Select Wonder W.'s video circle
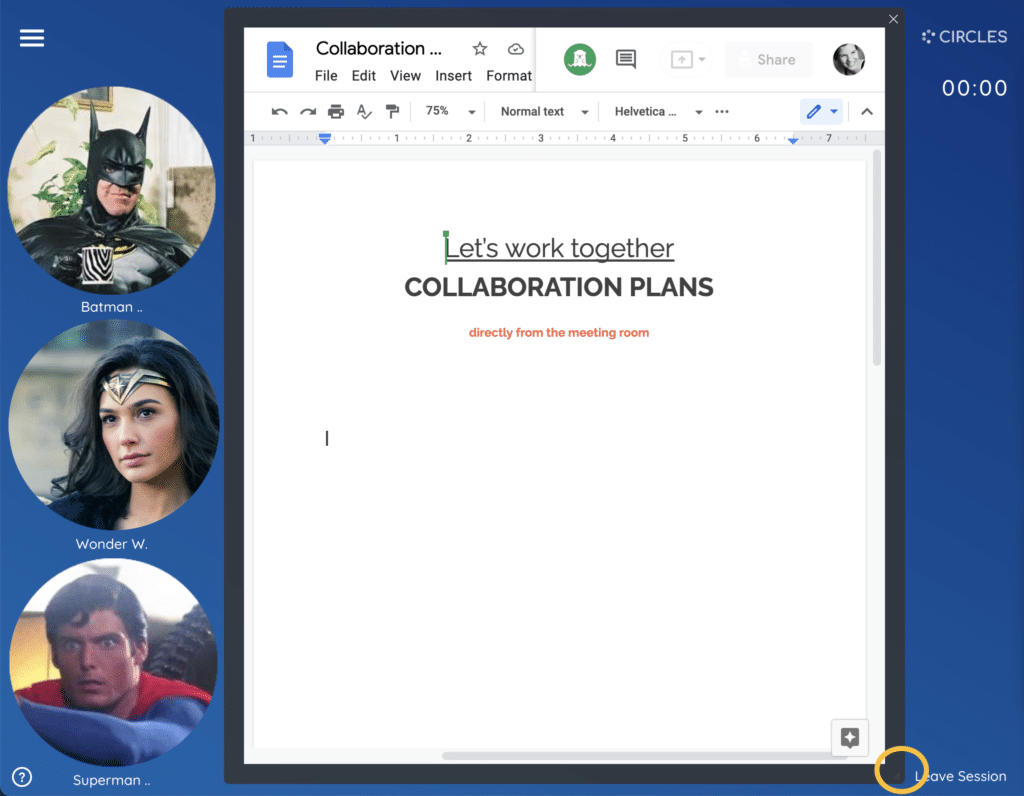The image size is (1024, 796). coord(114,425)
